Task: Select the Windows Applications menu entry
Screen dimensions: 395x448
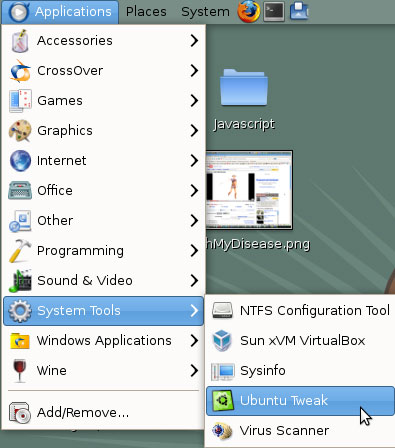Action: pyautogui.click(x=103, y=341)
